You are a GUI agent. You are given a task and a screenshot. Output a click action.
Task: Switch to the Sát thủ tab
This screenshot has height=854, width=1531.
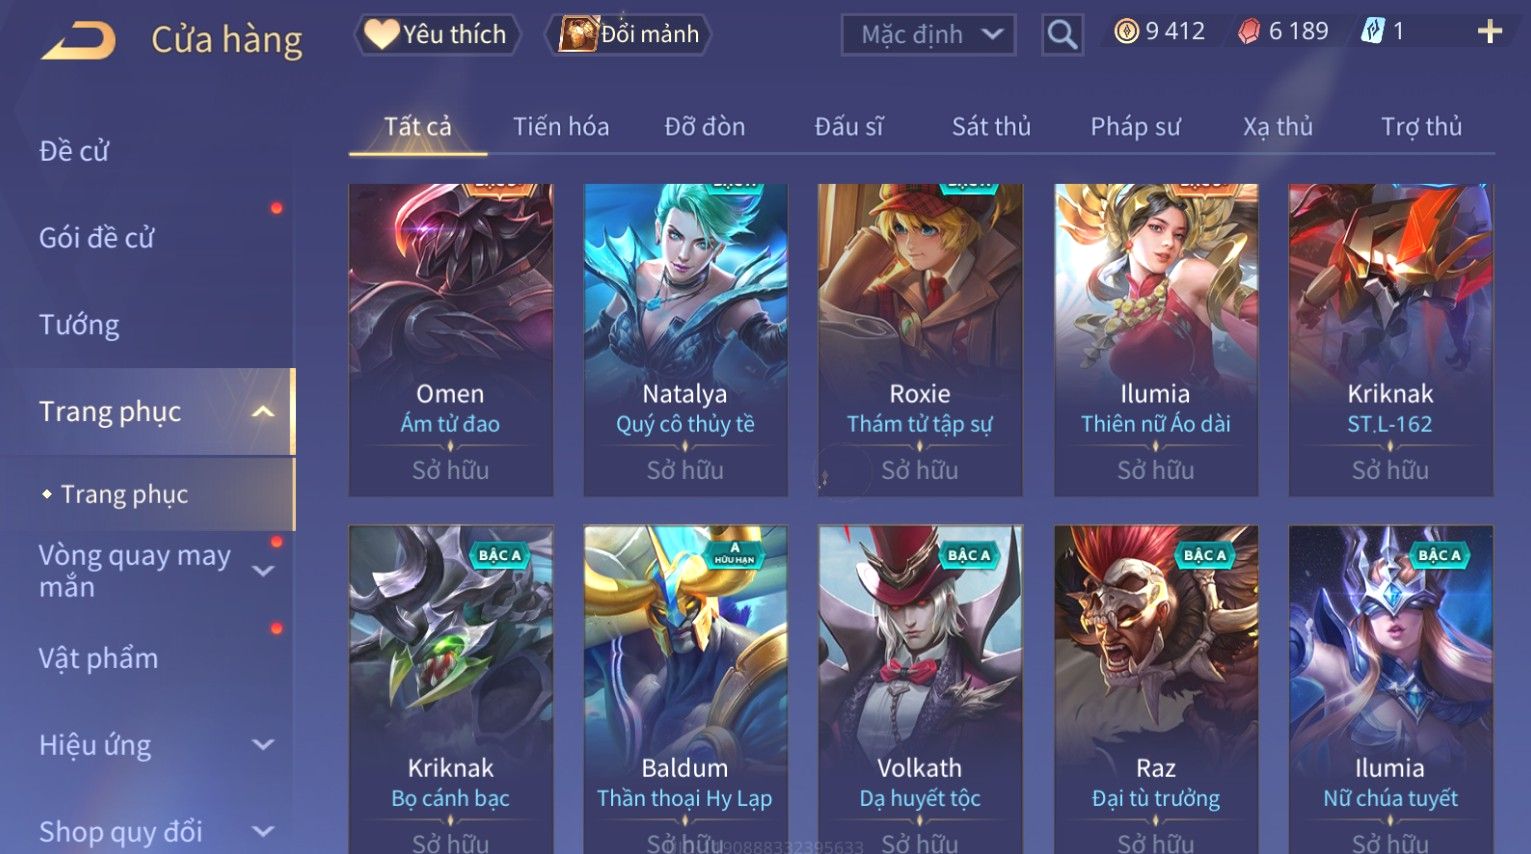(x=991, y=127)
